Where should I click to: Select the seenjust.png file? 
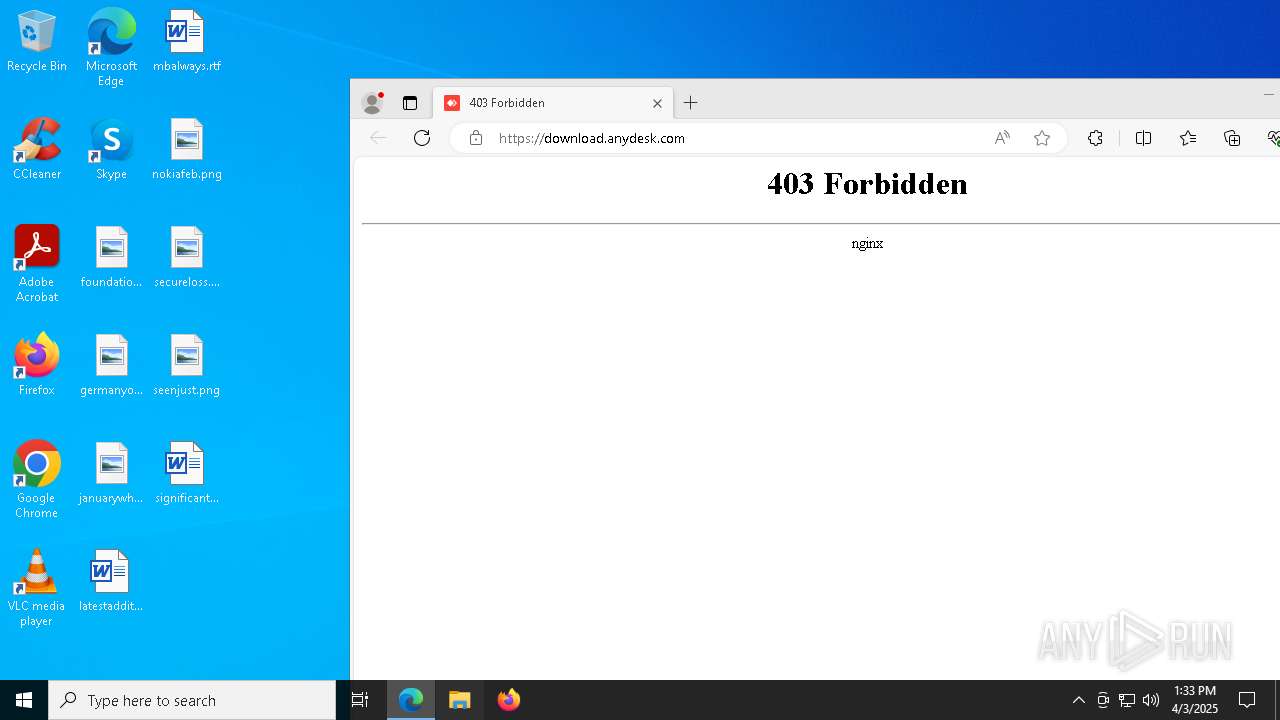(x=186, y=365)
